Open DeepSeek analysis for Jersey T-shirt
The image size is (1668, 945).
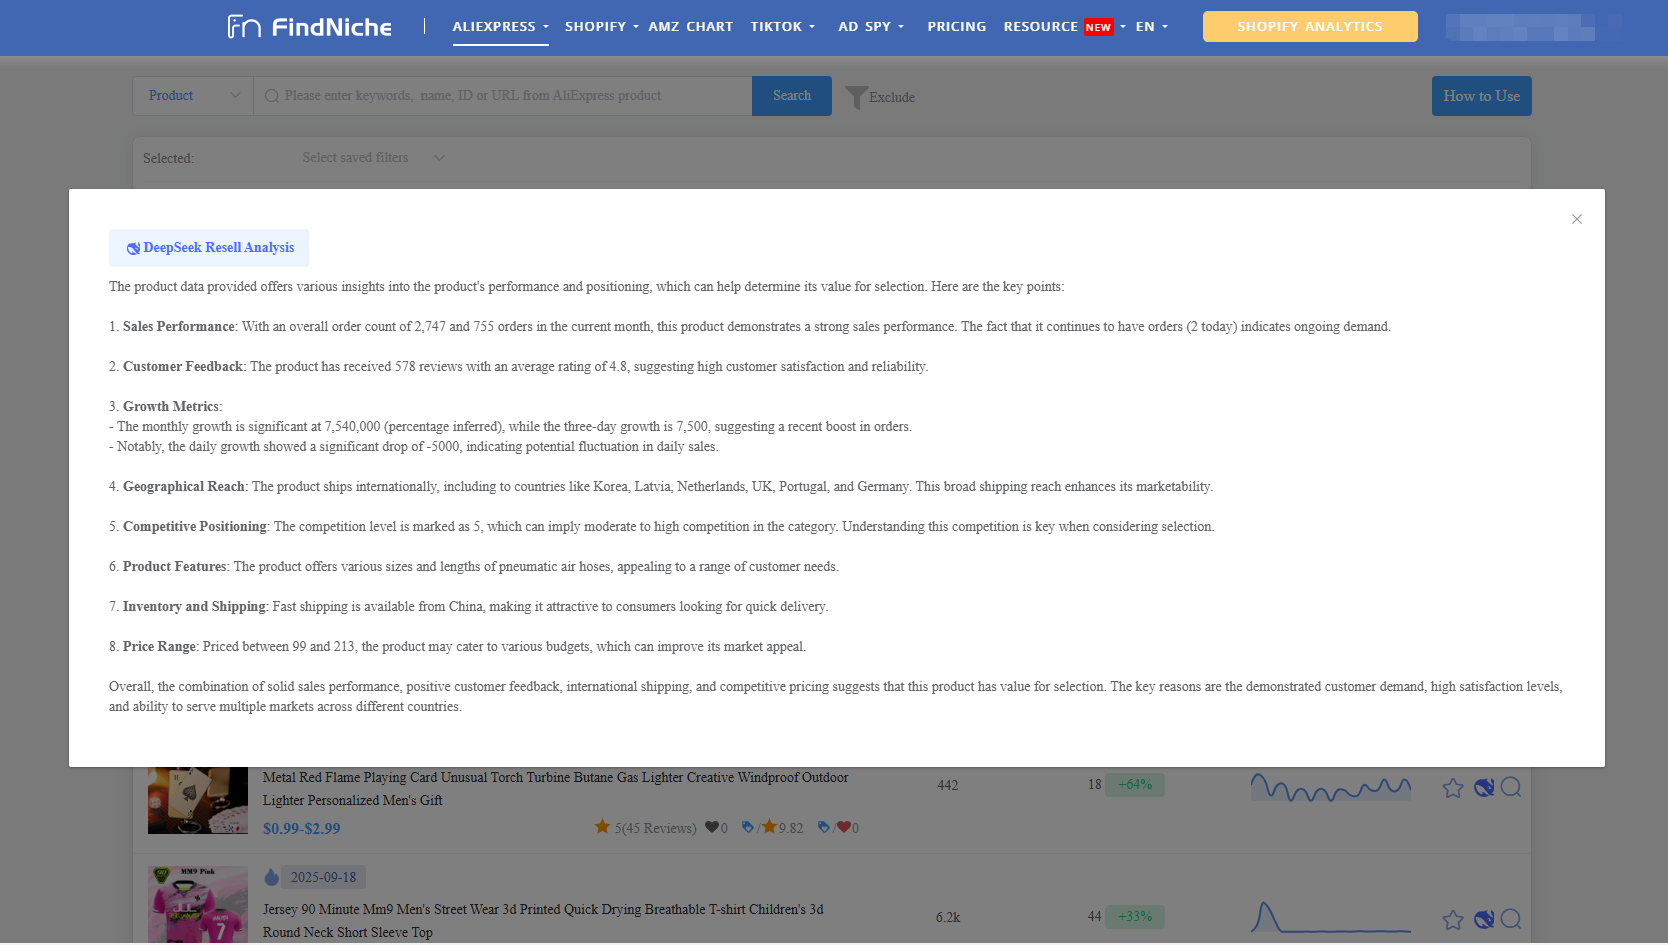(1484, 919)
